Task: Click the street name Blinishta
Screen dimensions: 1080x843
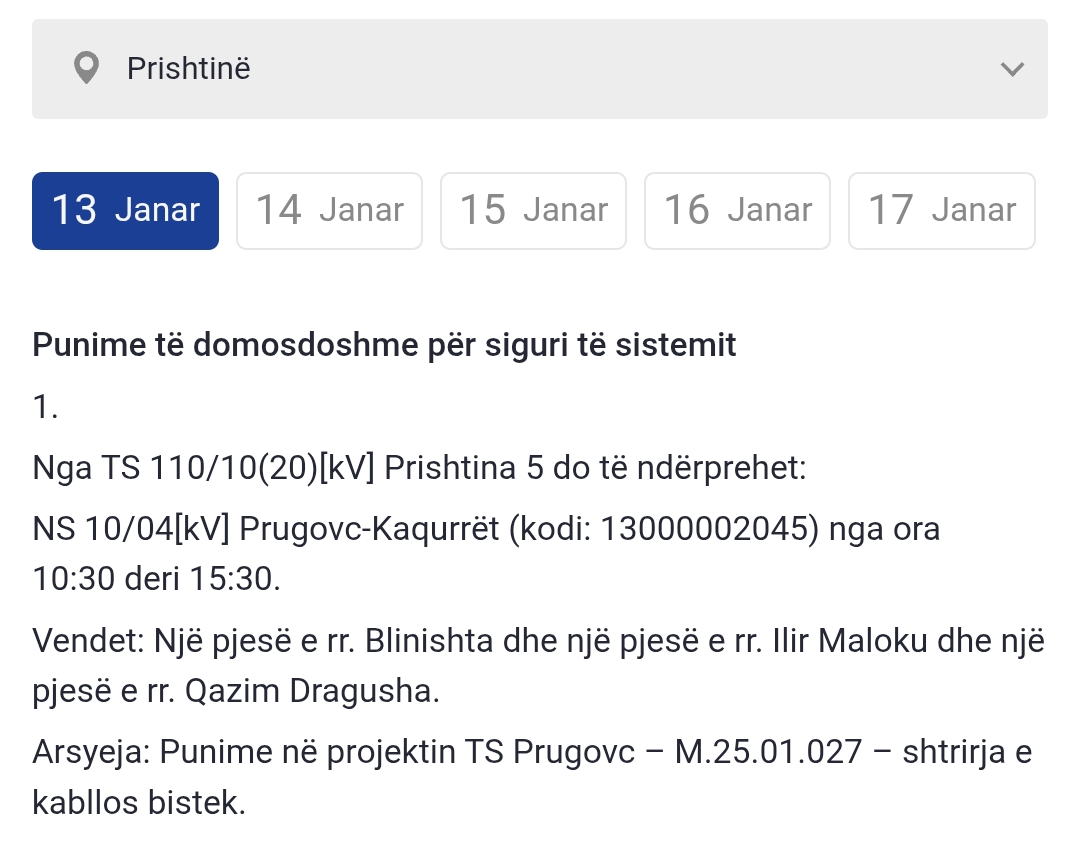Action: coord(430,640)
